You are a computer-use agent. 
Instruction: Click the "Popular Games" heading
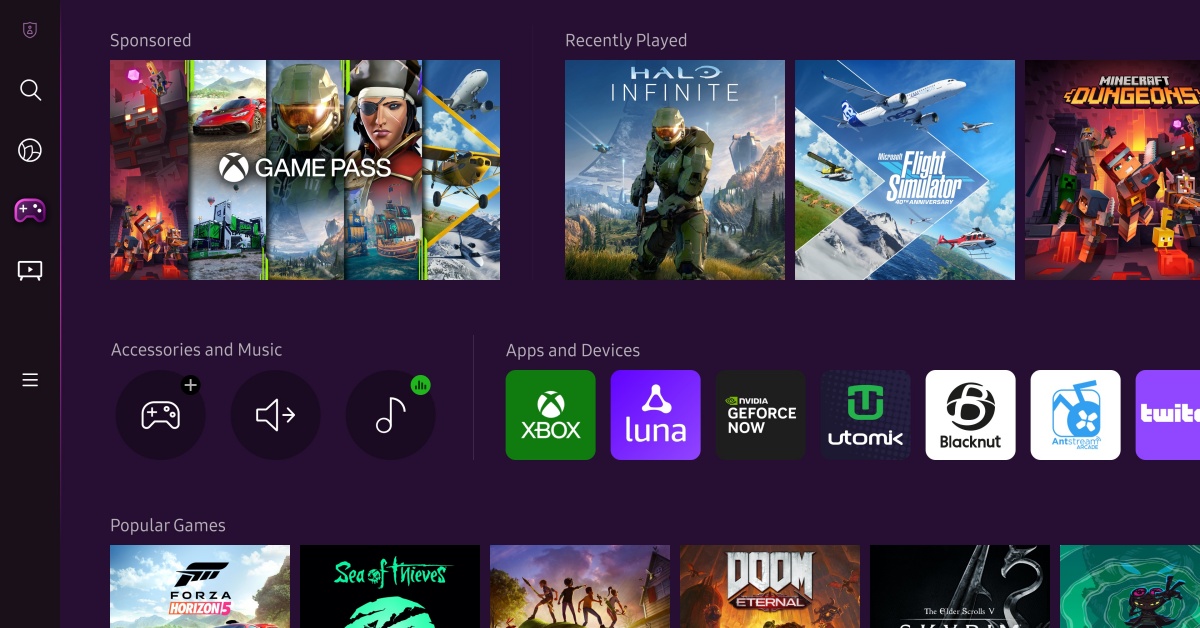tap(168, 526)
